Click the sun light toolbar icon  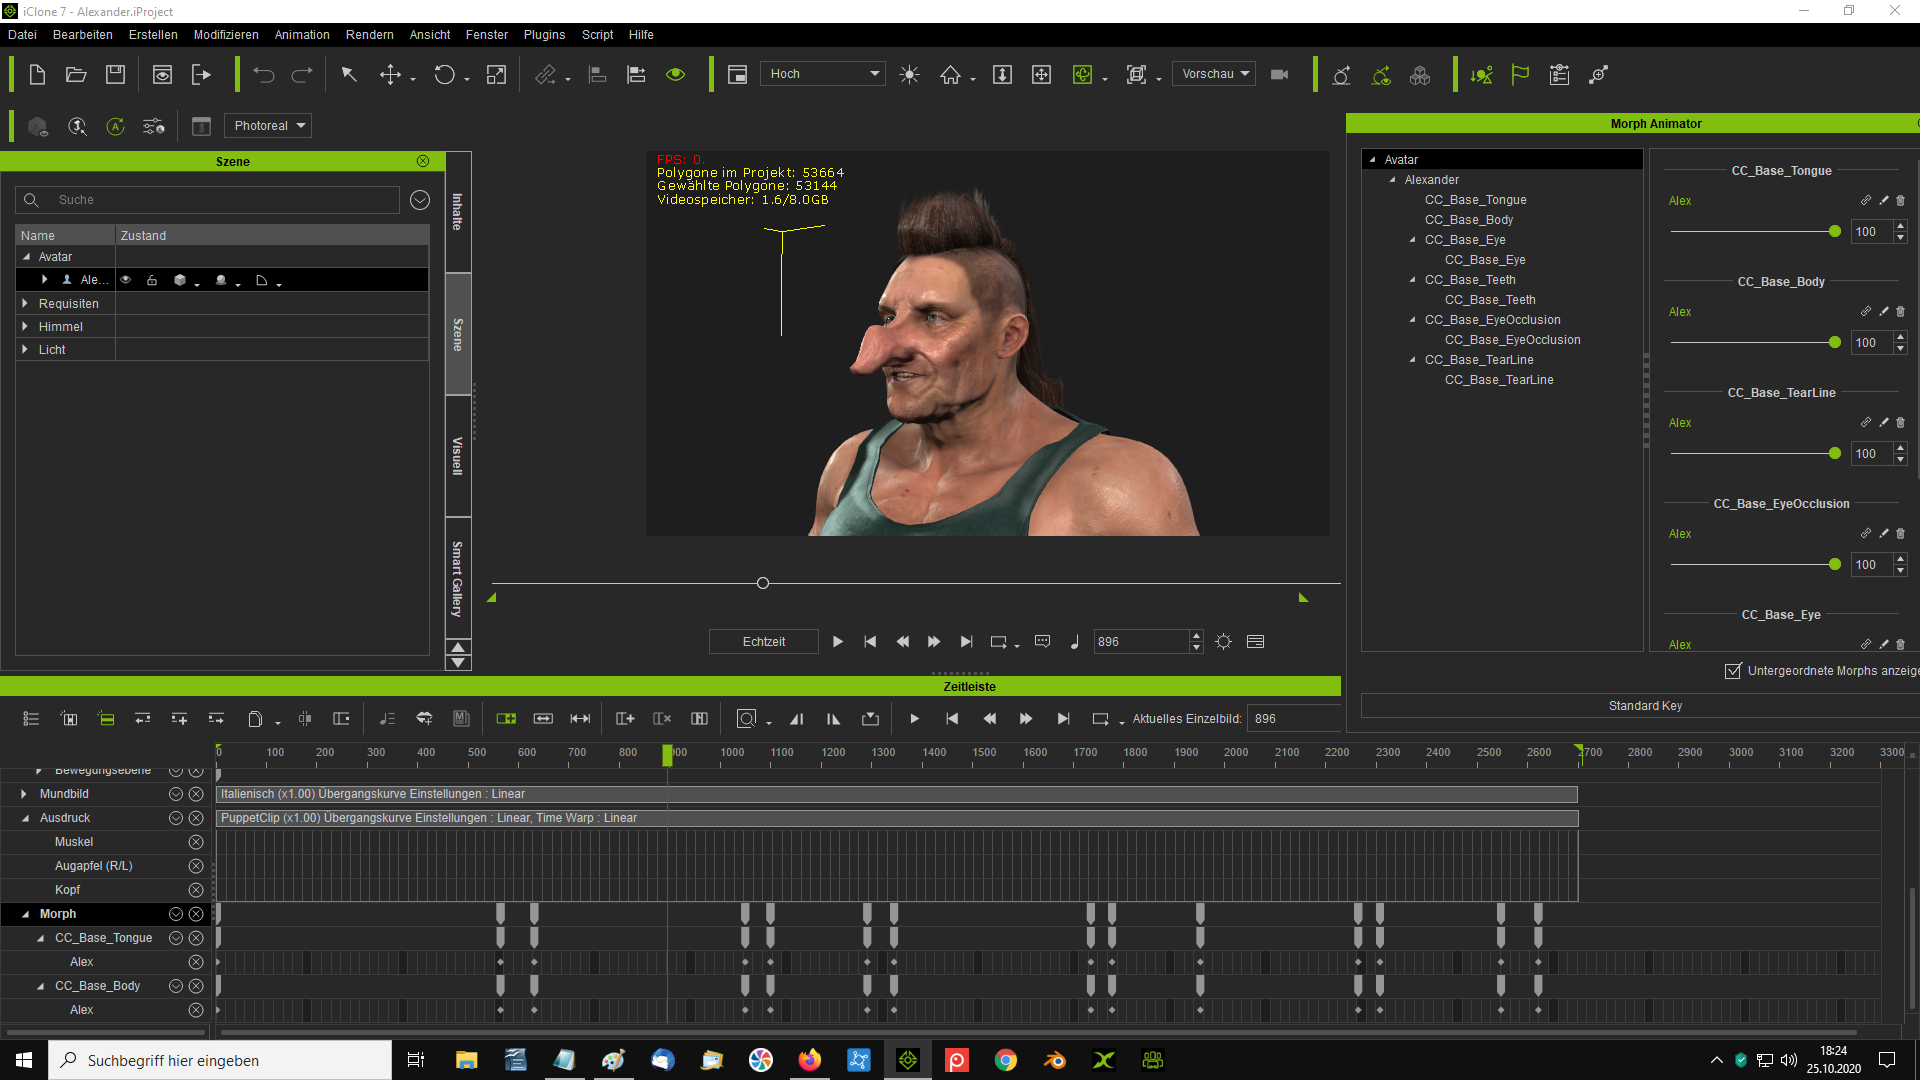pyautogui.click(x=909, y=74)
